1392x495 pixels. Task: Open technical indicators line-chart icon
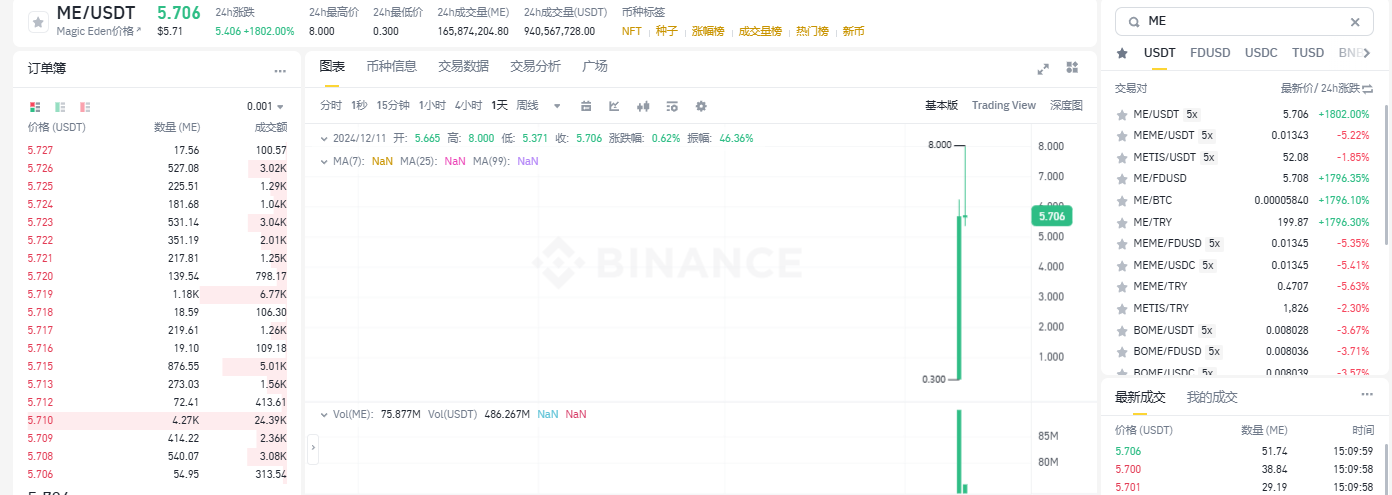(614, 106)
